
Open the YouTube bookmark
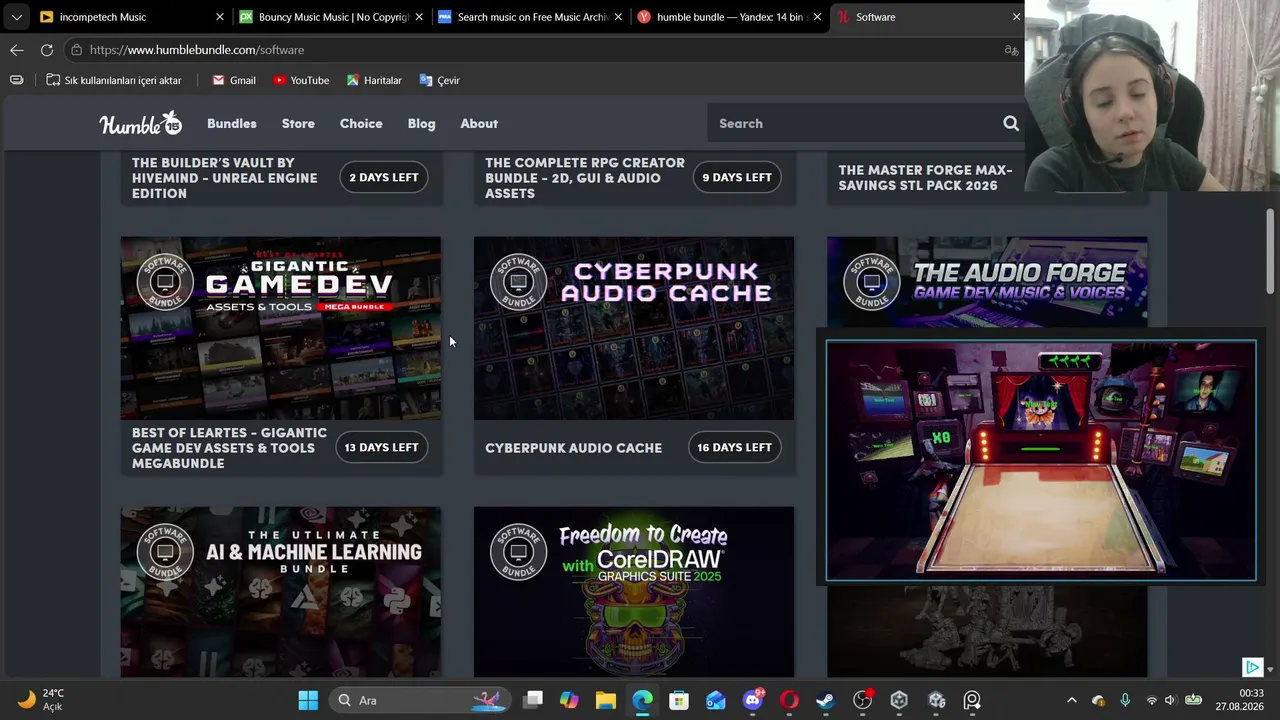[x=301, y=80]
